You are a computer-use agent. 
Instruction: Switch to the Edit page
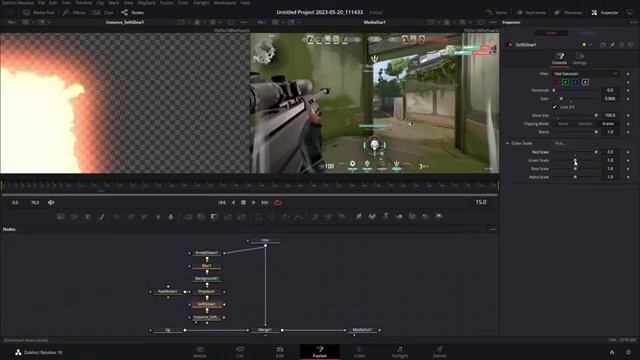point(280,352)
